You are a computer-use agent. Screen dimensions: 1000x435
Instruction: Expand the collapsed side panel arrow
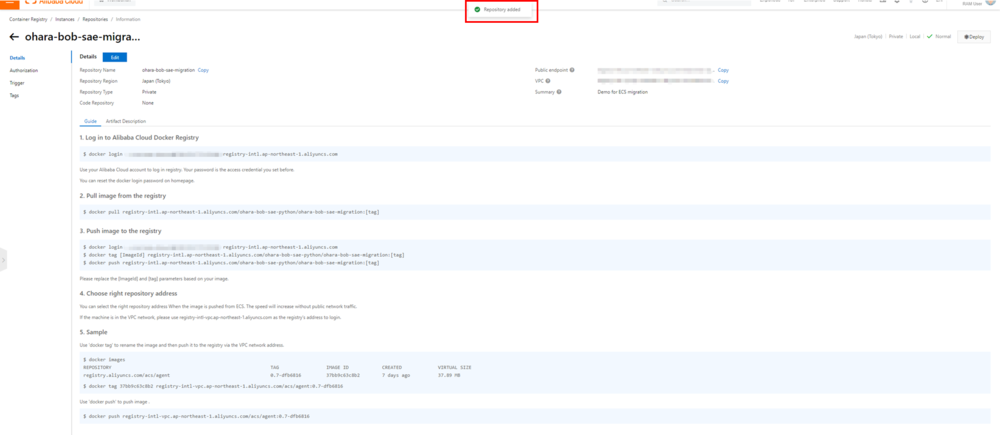[x=3, y=260]
